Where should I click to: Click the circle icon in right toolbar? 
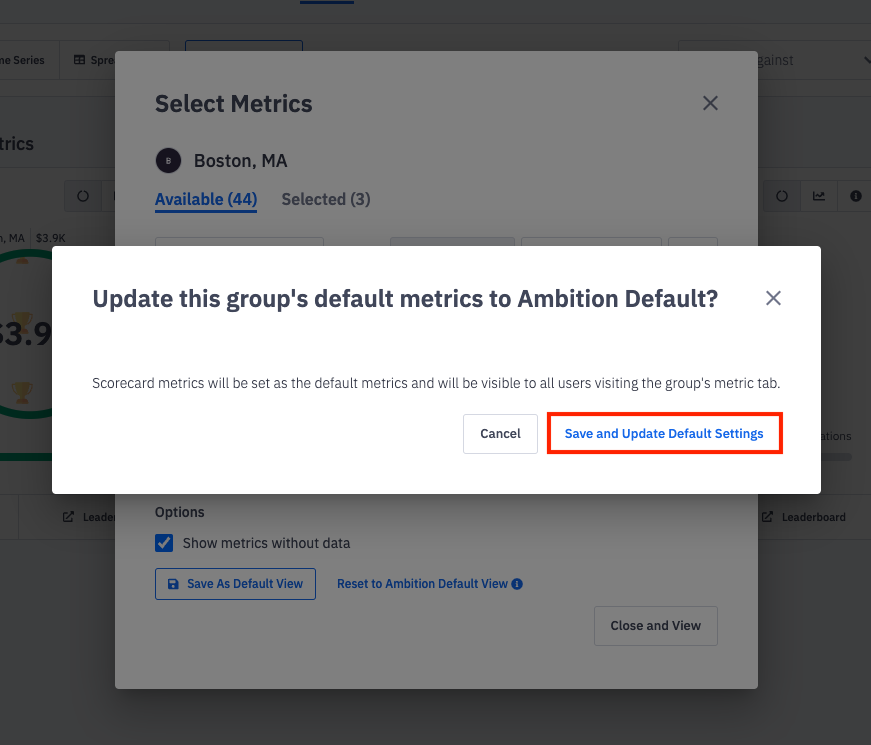[782, 196]
